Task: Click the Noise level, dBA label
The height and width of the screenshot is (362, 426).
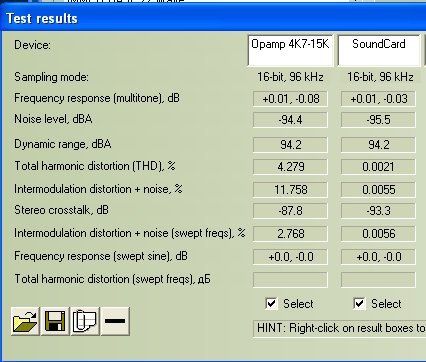Action: point(53,119)
